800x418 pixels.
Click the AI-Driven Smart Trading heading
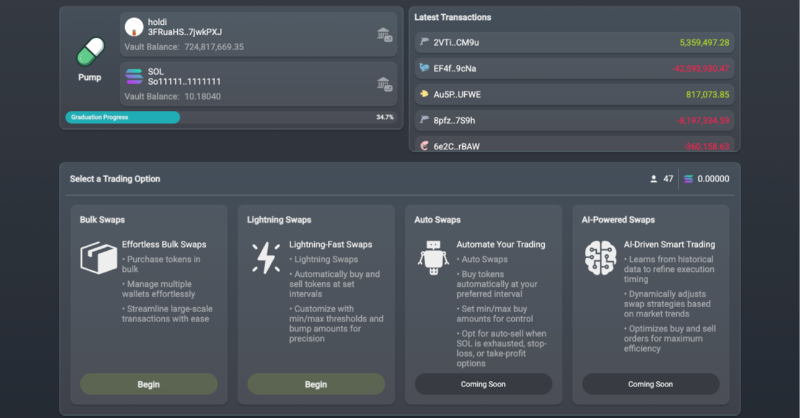669,244
